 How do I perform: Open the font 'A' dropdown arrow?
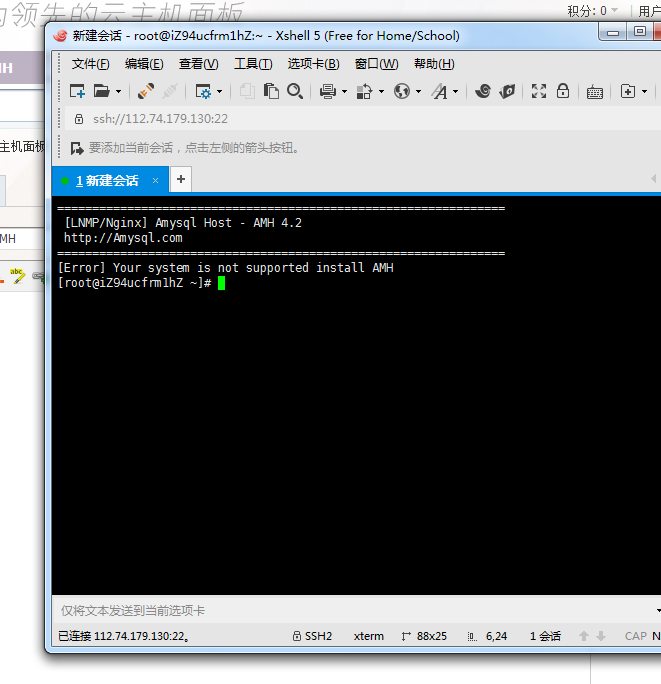[x=455, y=92]
